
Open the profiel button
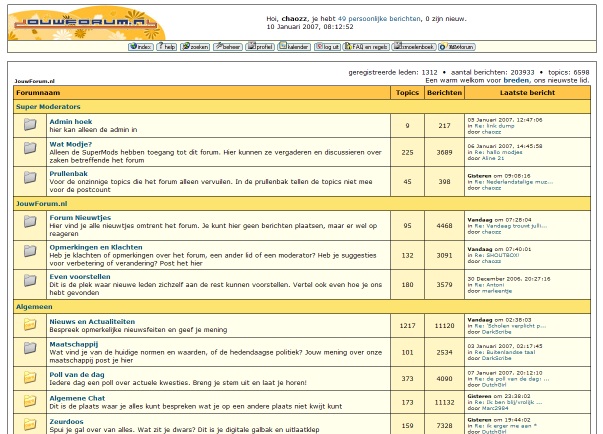(x=260, y=47)
